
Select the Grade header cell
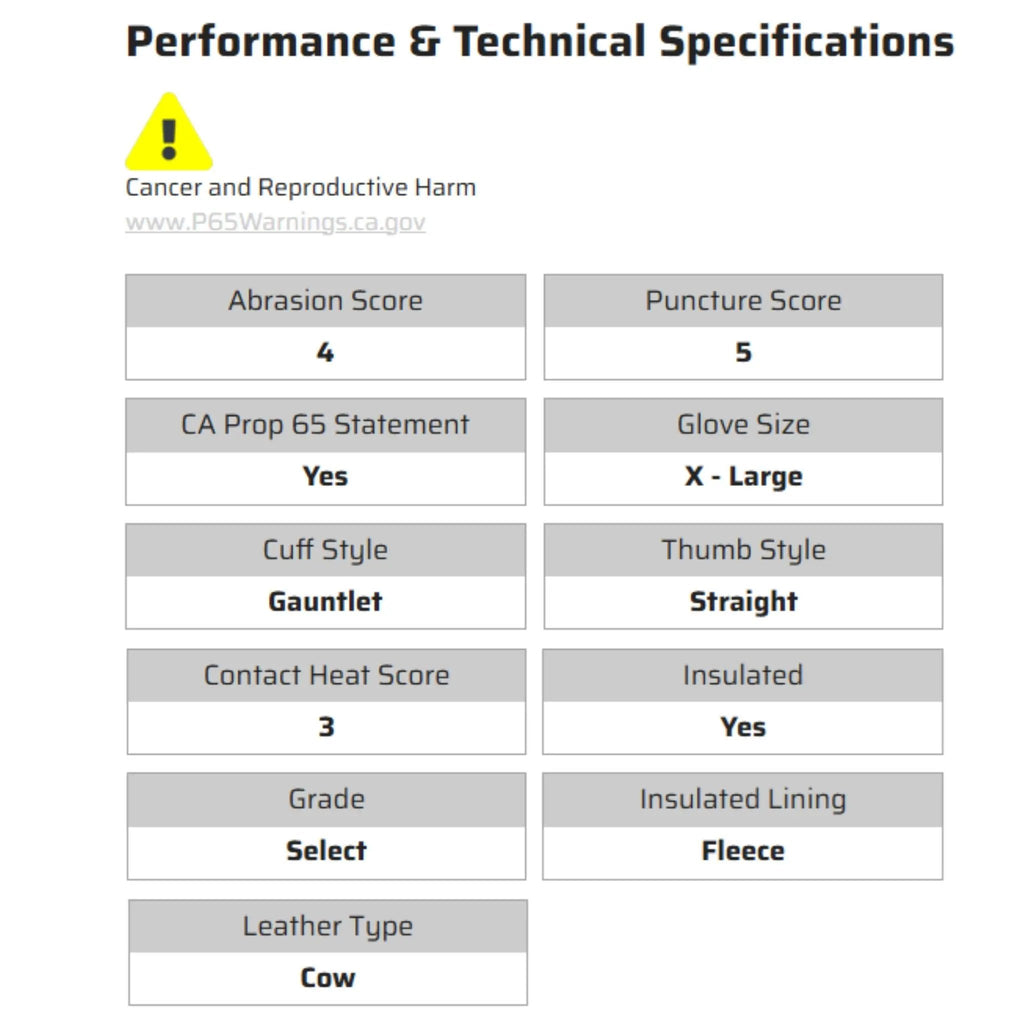coord(326,799)
